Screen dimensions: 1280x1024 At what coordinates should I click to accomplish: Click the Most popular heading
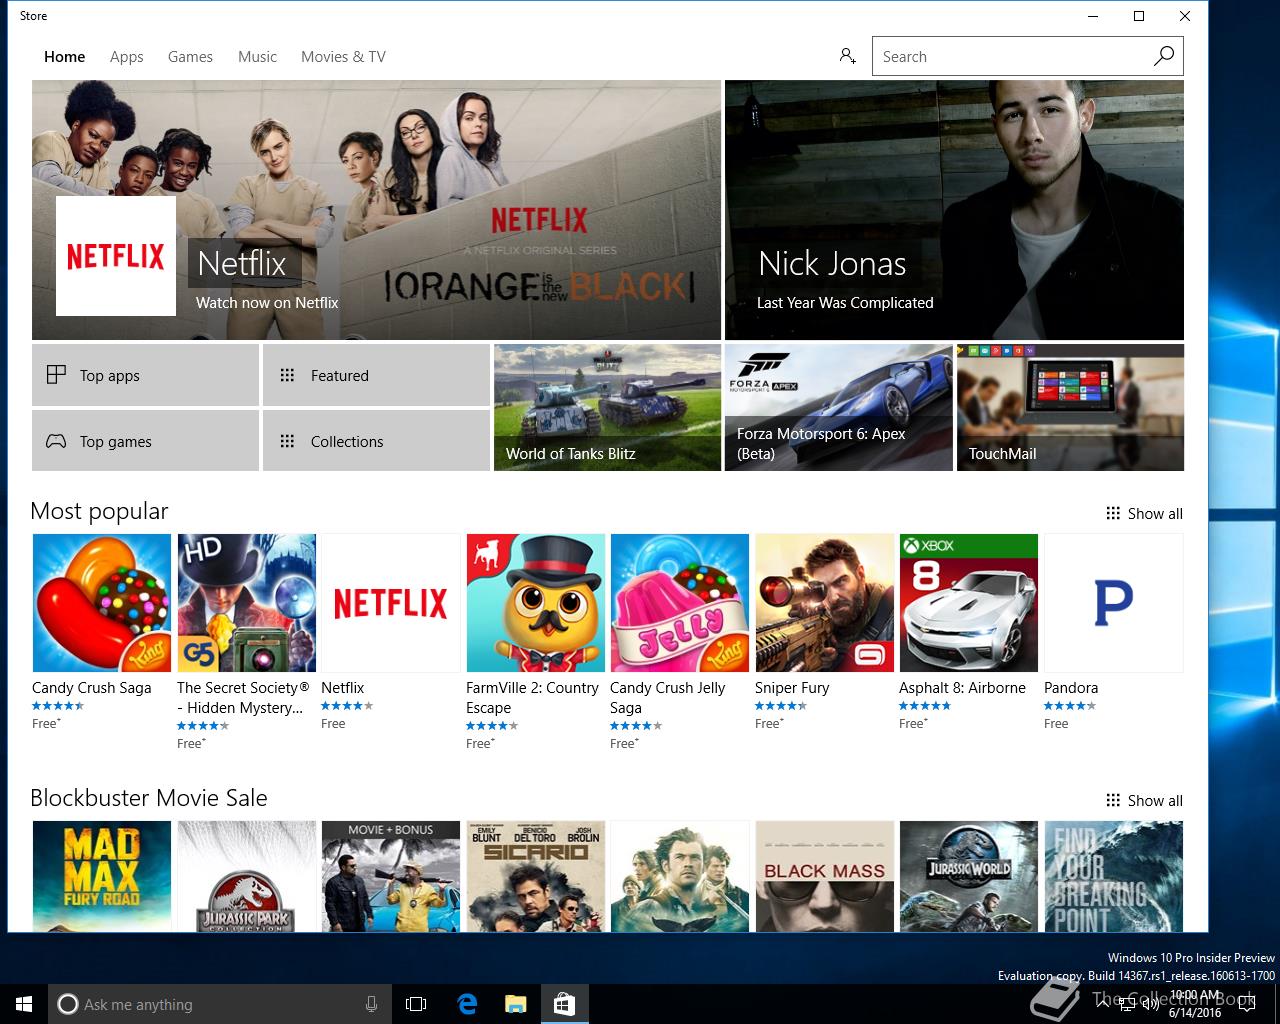[99, 511]
